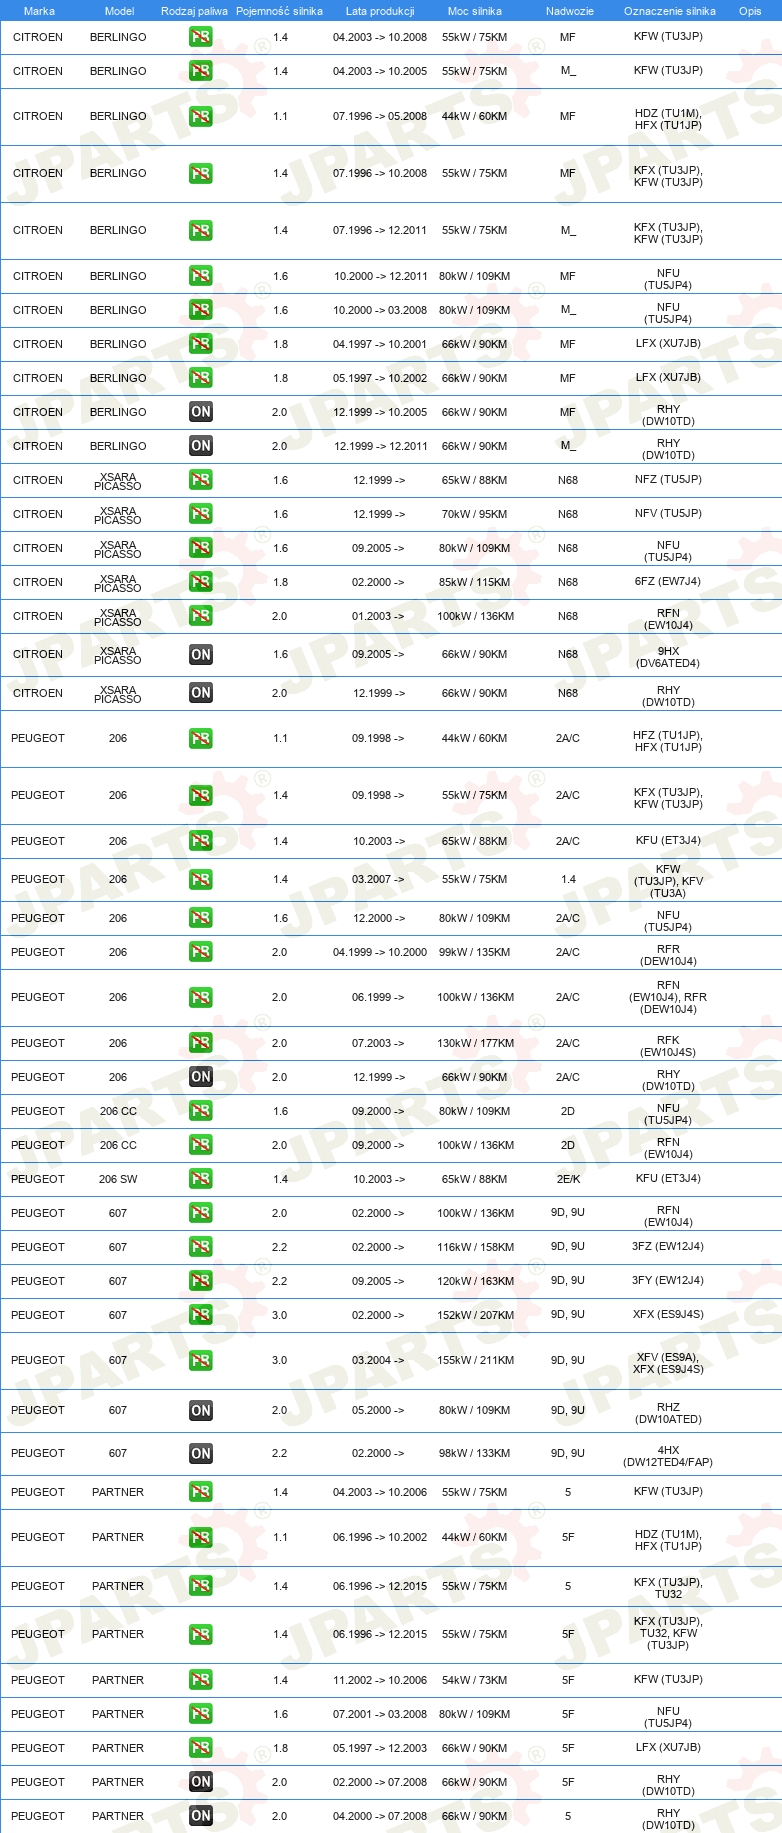Click the 206 SW model cell
The width and height of the screenshot is (782, 1833).
coord(118,1179)
